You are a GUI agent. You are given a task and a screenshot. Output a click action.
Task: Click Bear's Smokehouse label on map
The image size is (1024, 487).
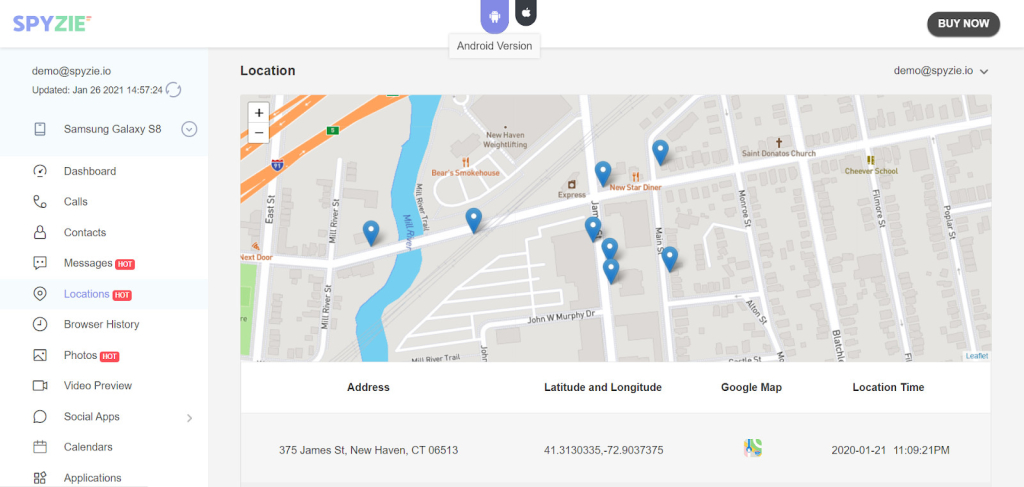click(465, 173)
